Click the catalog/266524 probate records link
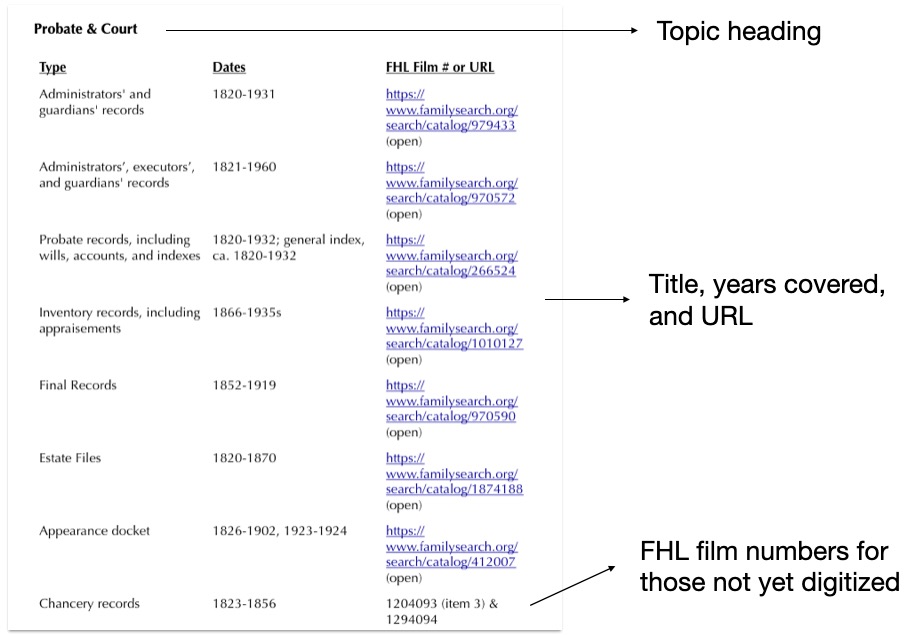The height and width of the screenshot is (635, 920). coord(451,256)
